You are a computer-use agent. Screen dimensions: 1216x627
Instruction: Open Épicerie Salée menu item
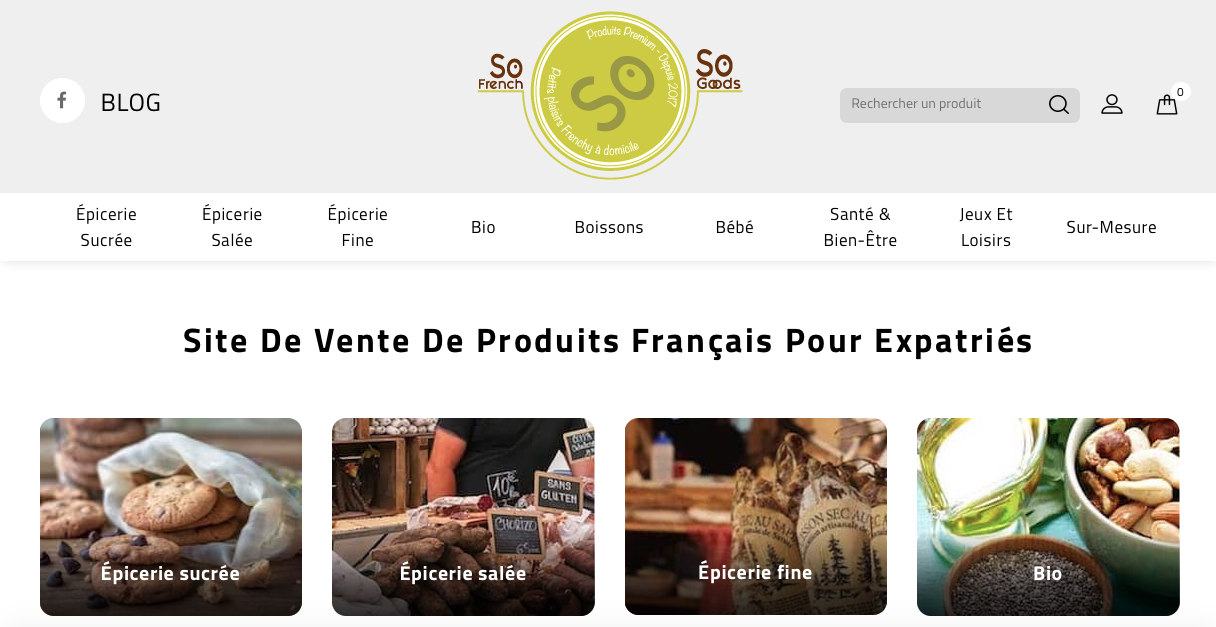coord(232,227)
